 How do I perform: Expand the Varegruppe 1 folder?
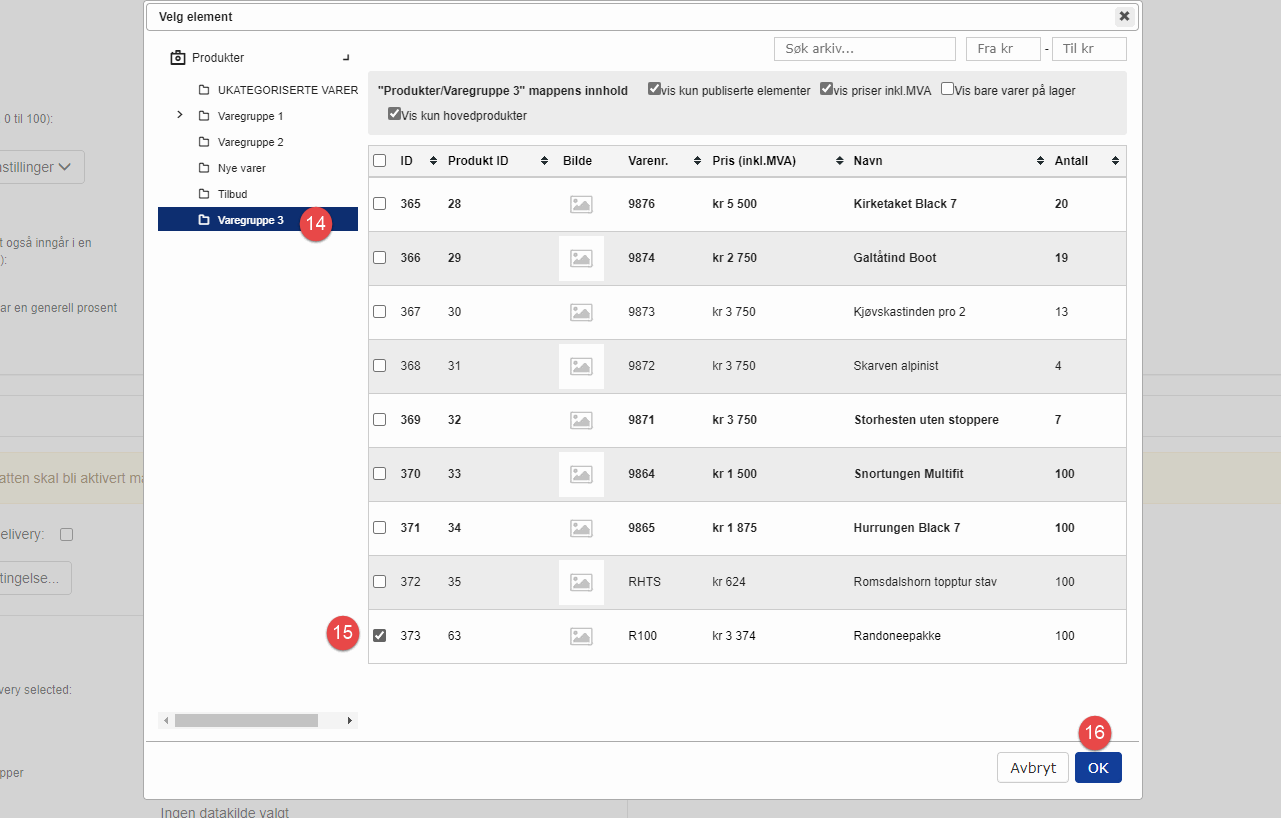tap(180, 115)
